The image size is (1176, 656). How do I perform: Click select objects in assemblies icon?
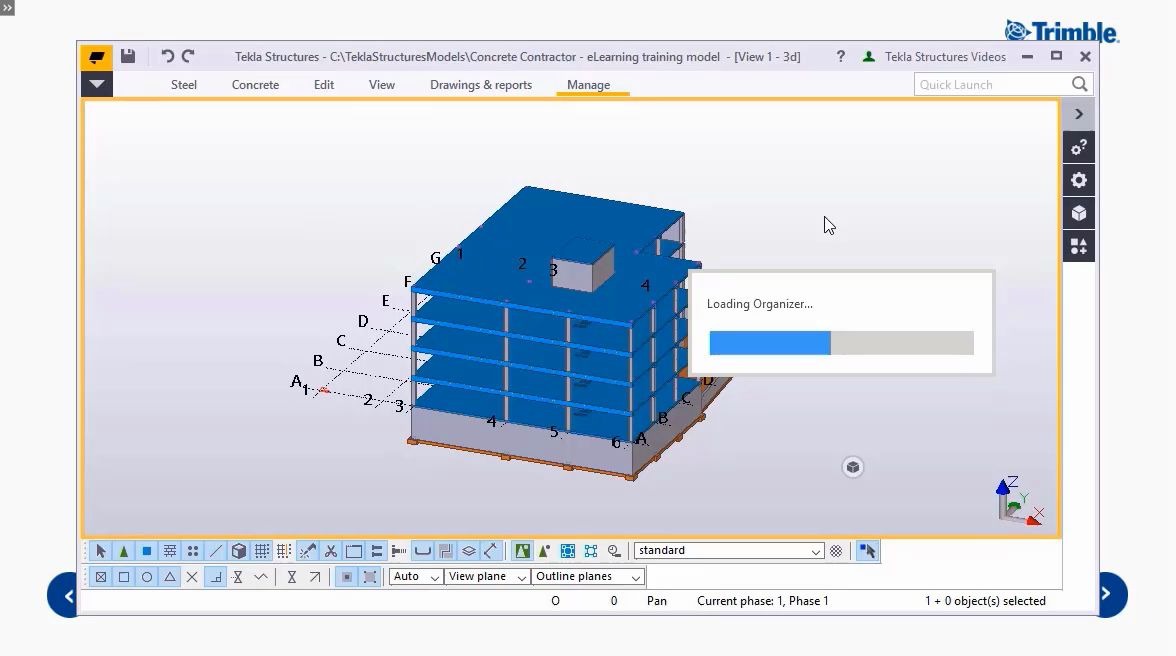click(591, 551)
